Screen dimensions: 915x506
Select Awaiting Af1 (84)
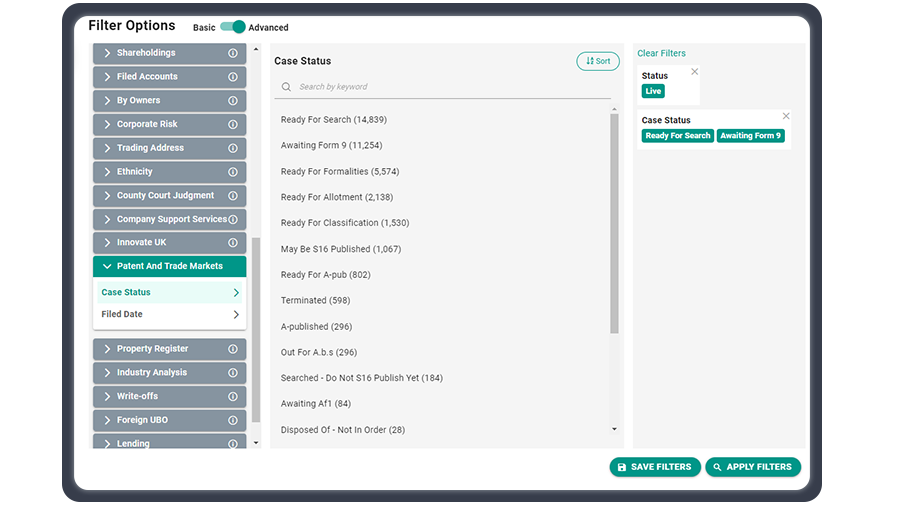pyautogui.click(x=316, y=404)
